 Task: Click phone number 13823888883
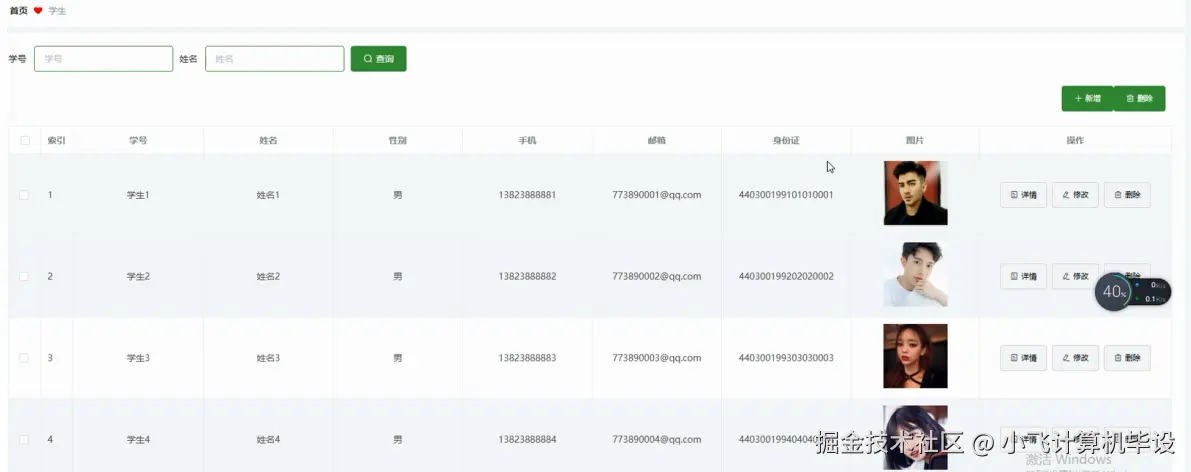[527, 358]
